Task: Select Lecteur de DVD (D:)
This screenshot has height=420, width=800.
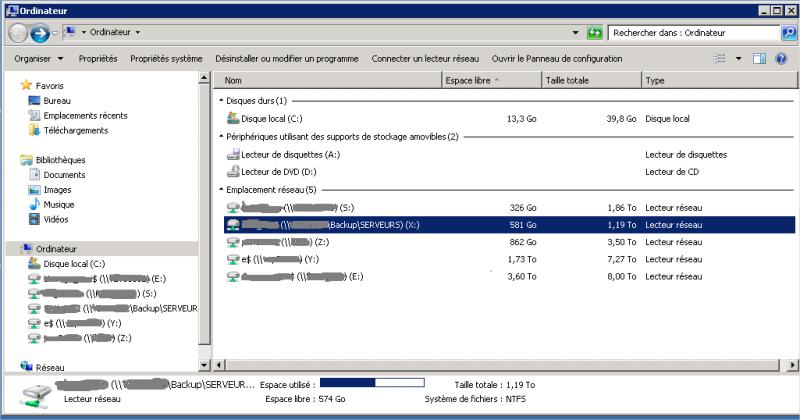Action: (509, 171)
